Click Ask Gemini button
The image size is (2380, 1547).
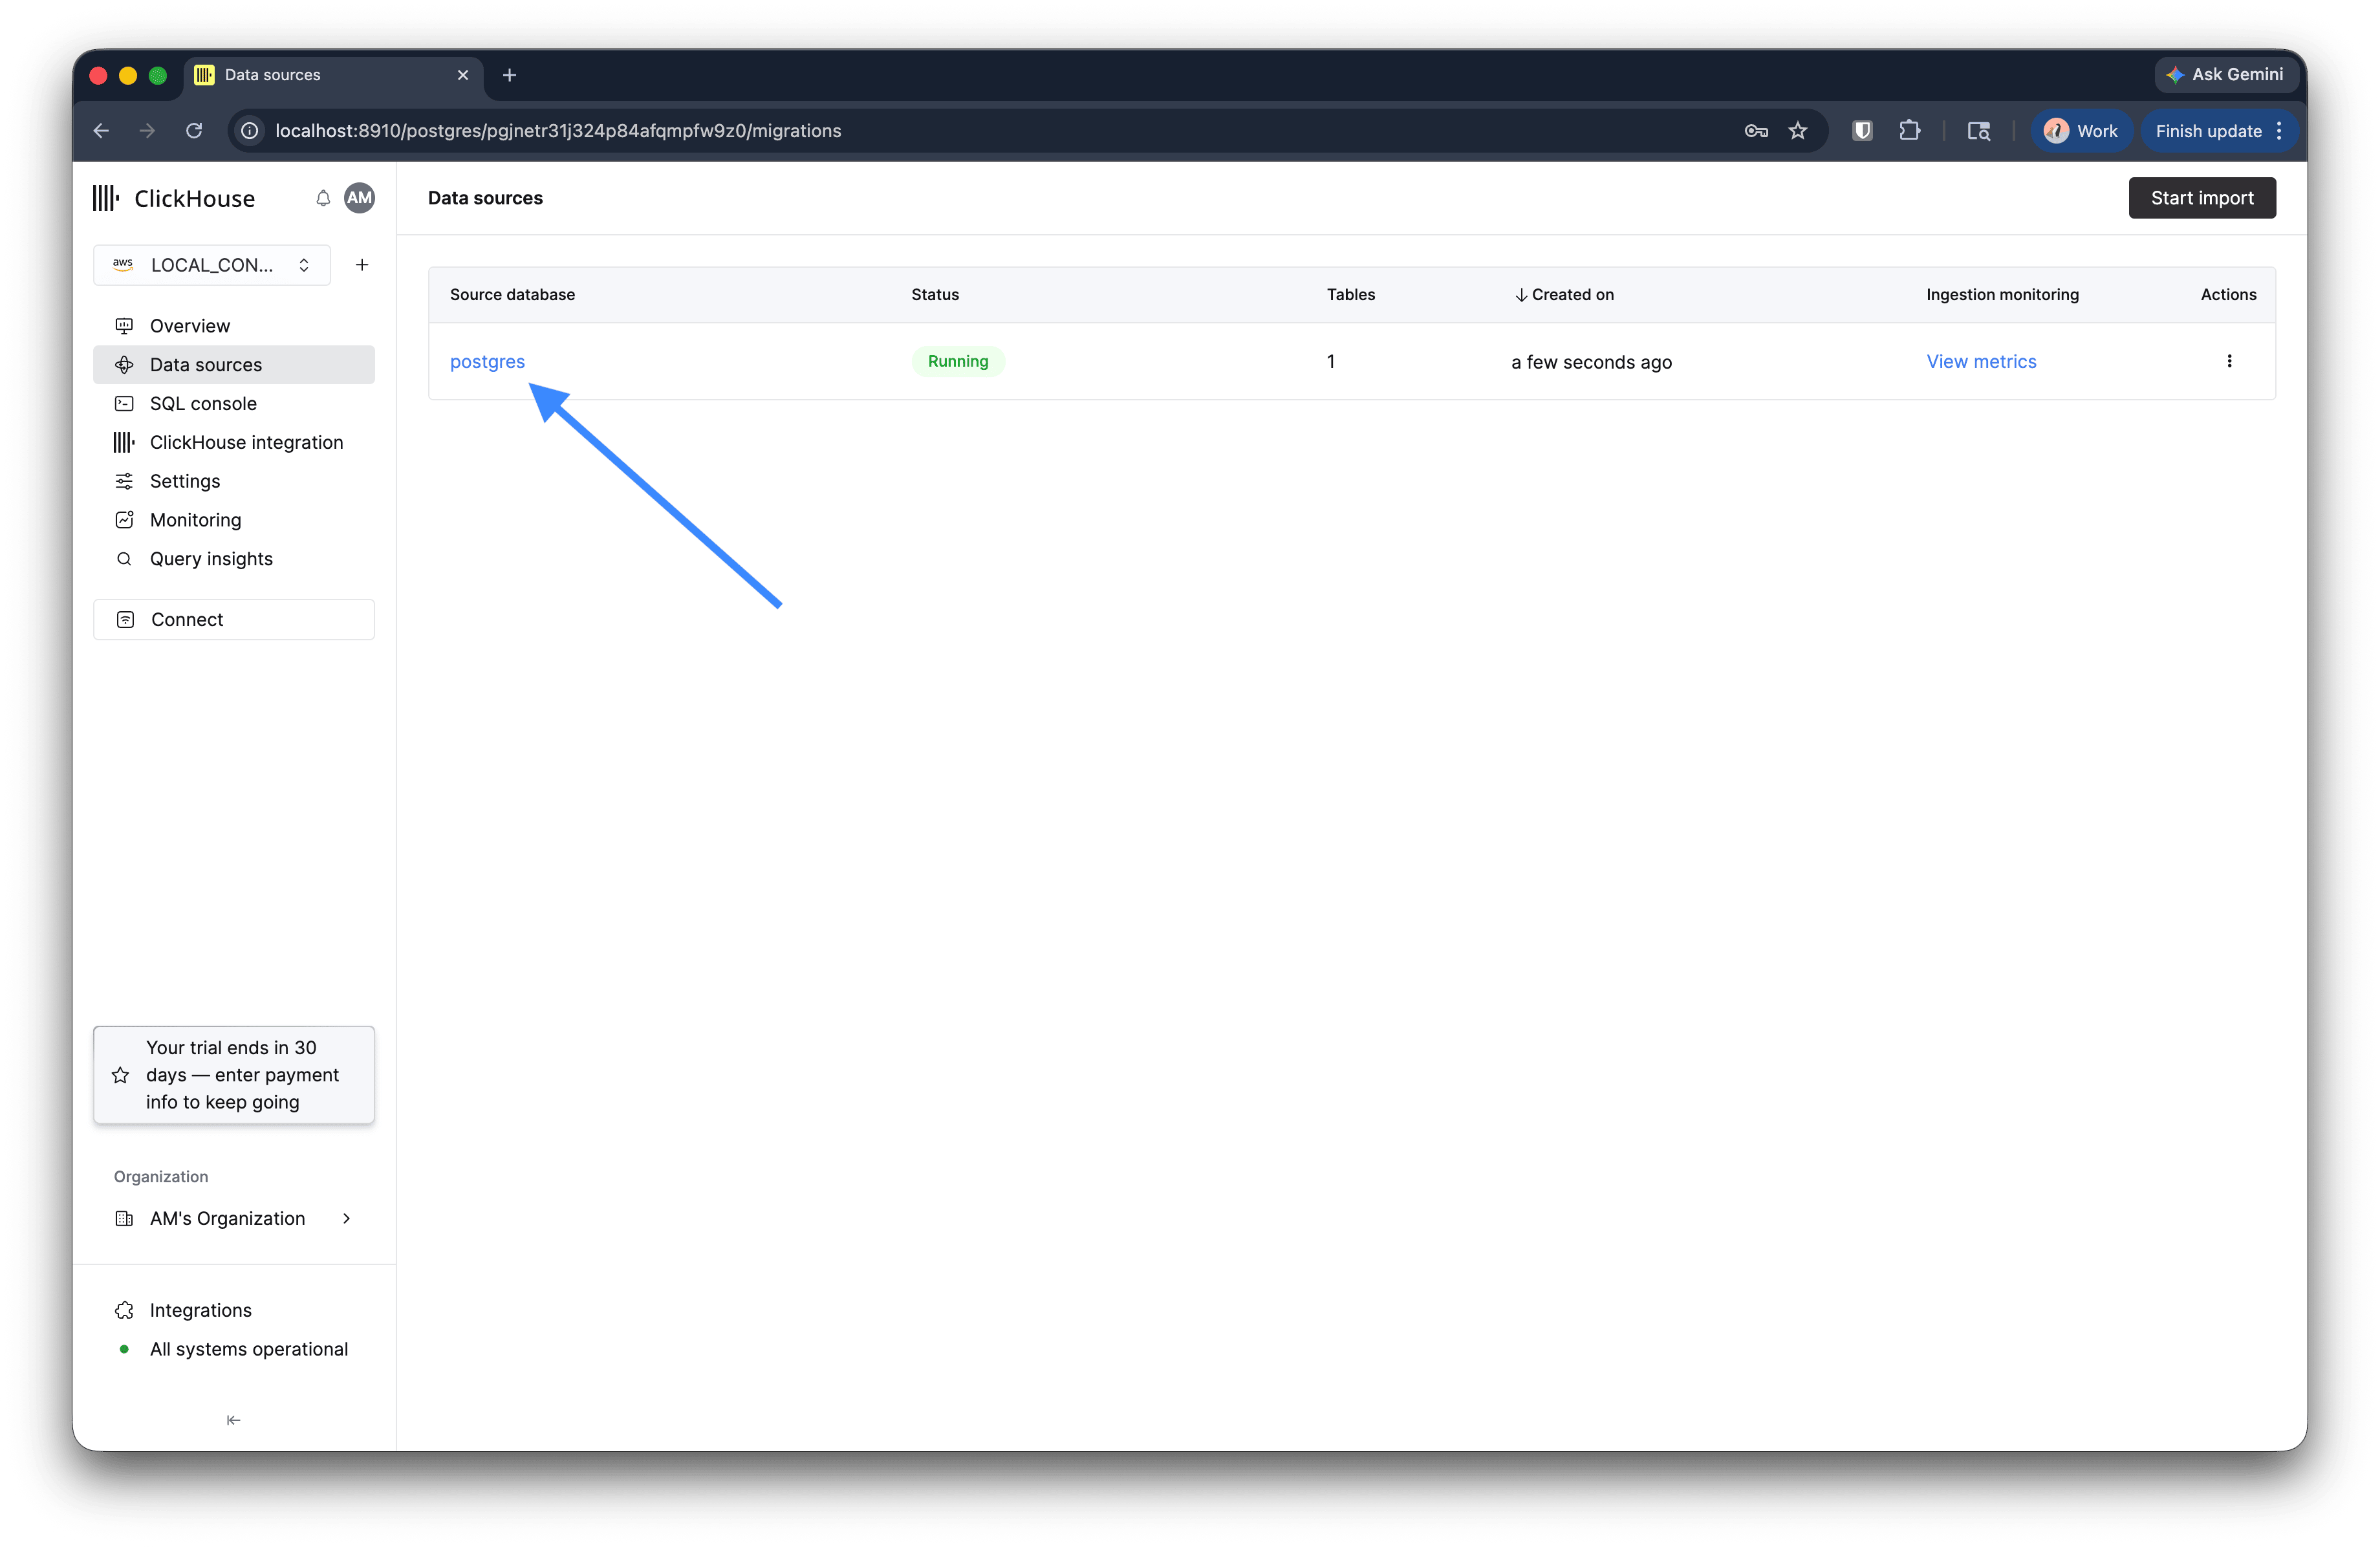click(2225, 75)
